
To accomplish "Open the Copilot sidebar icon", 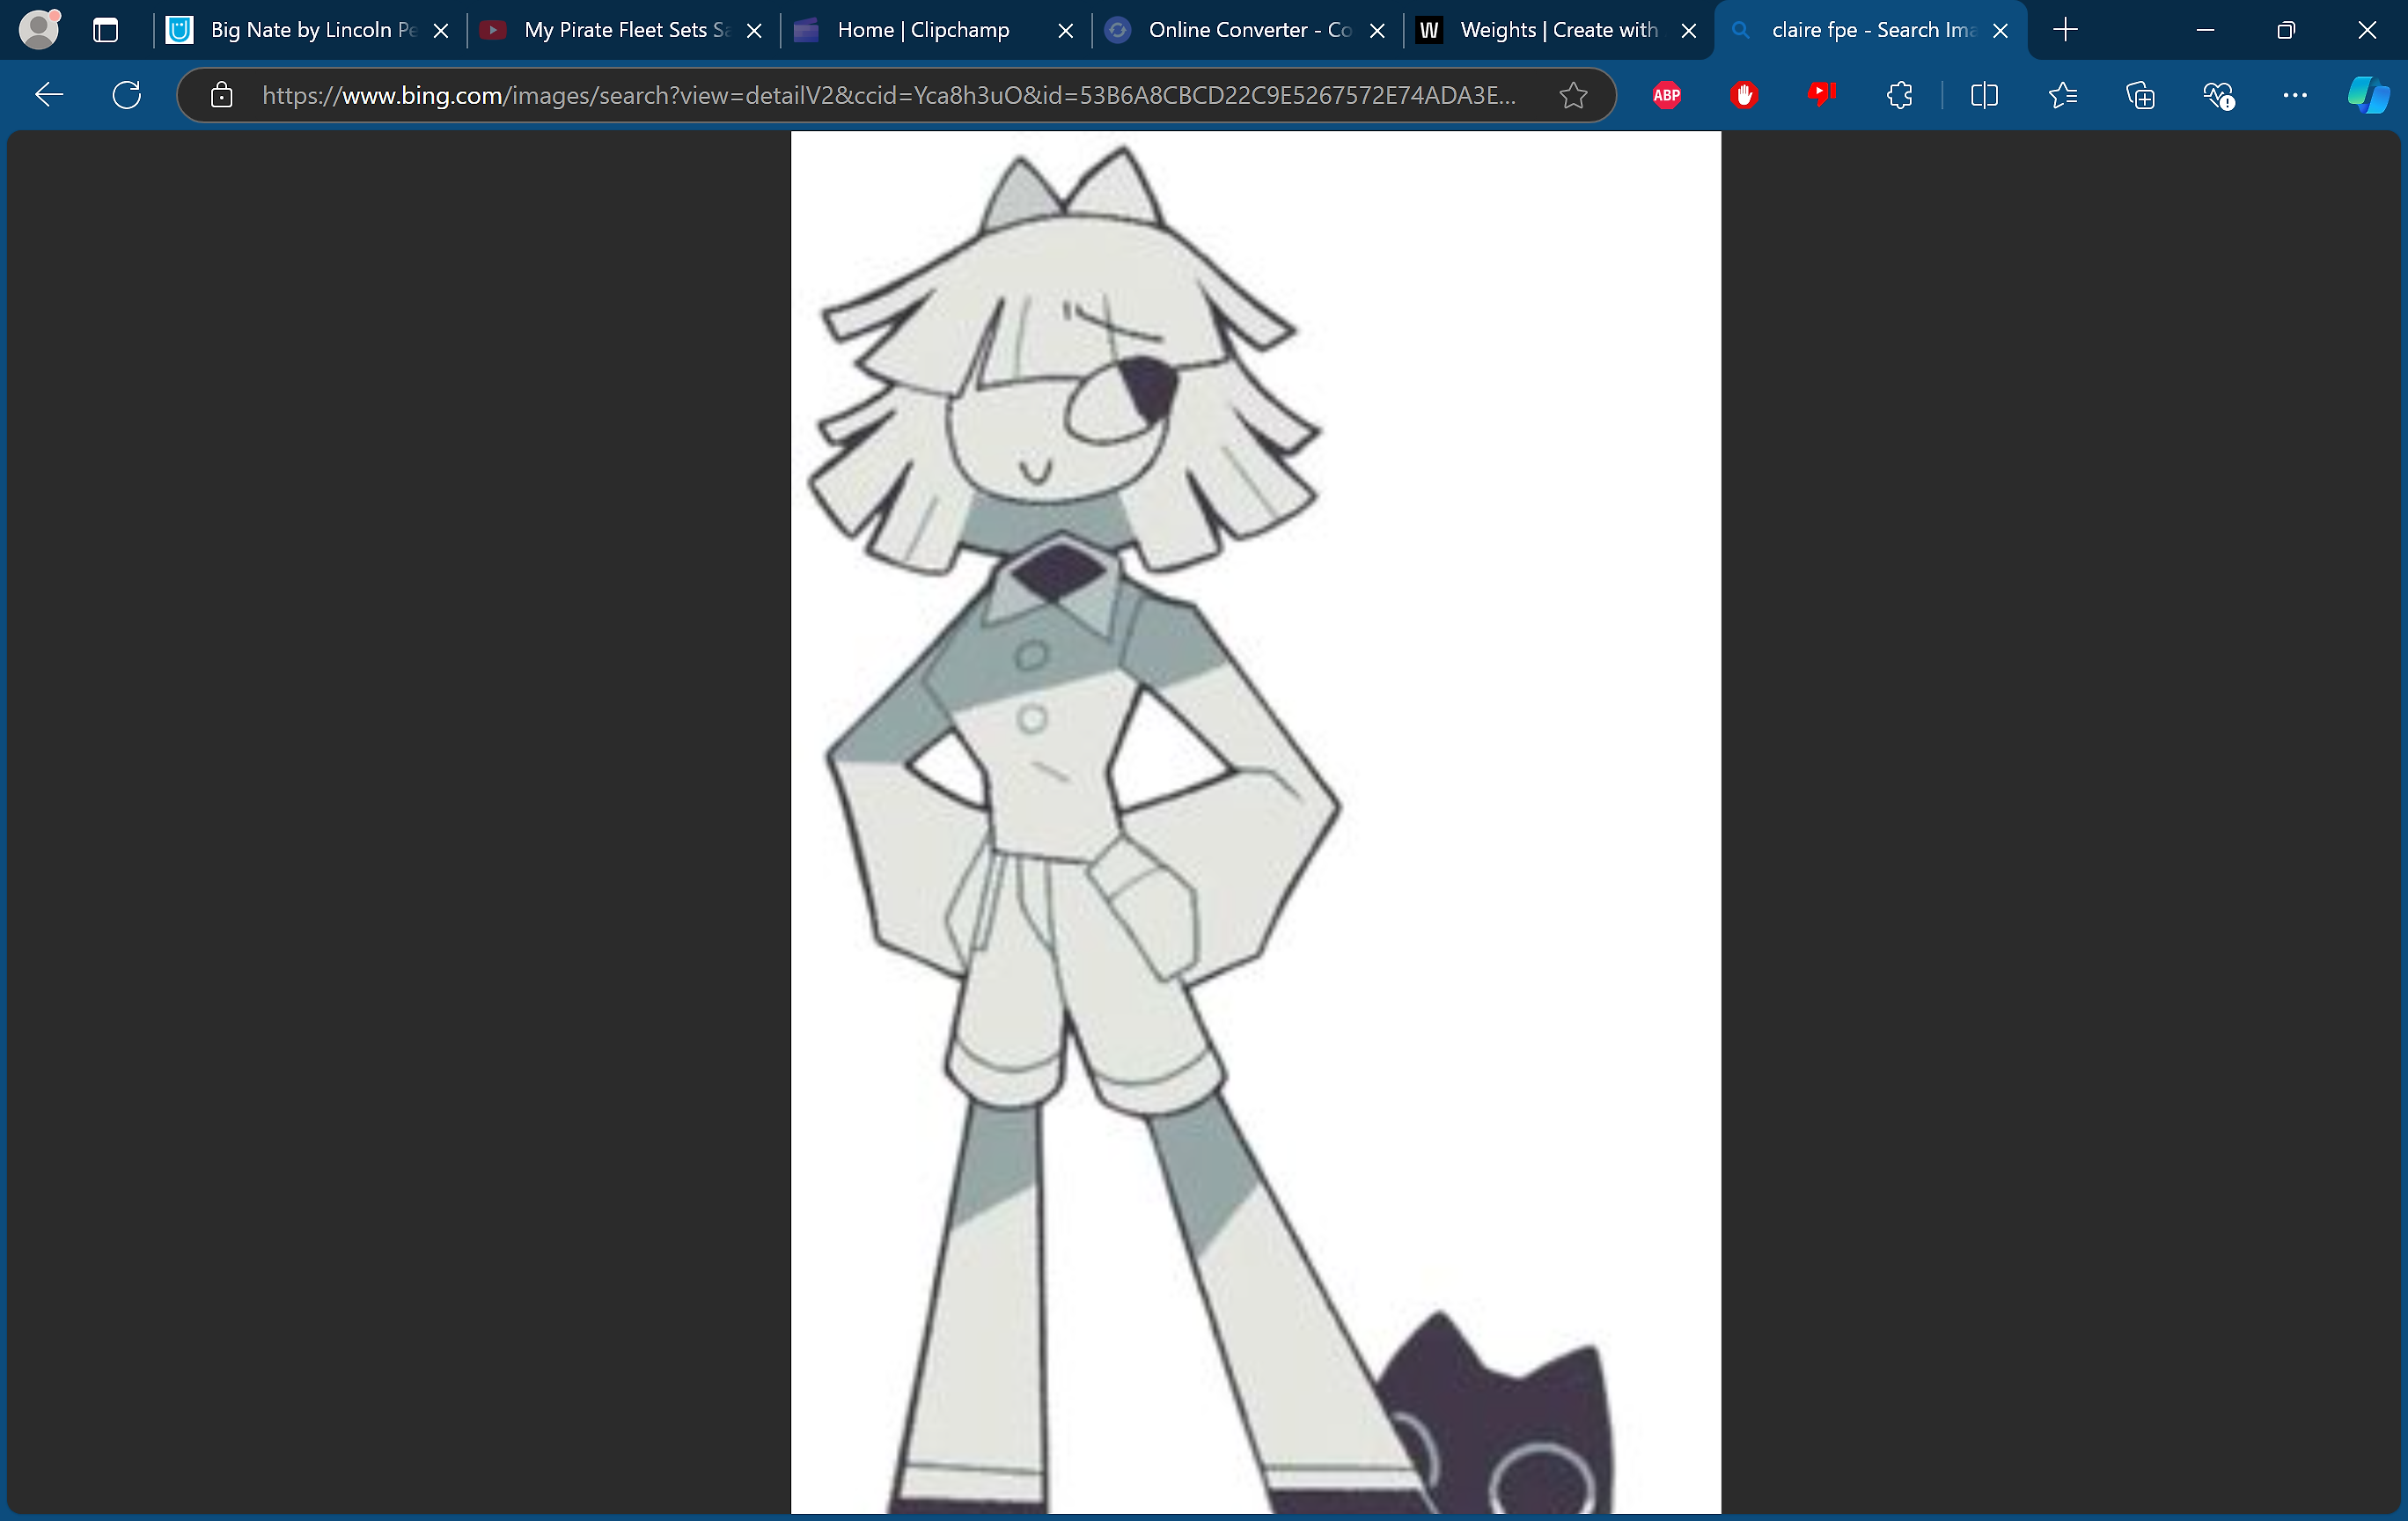I will coord(2368,95).
